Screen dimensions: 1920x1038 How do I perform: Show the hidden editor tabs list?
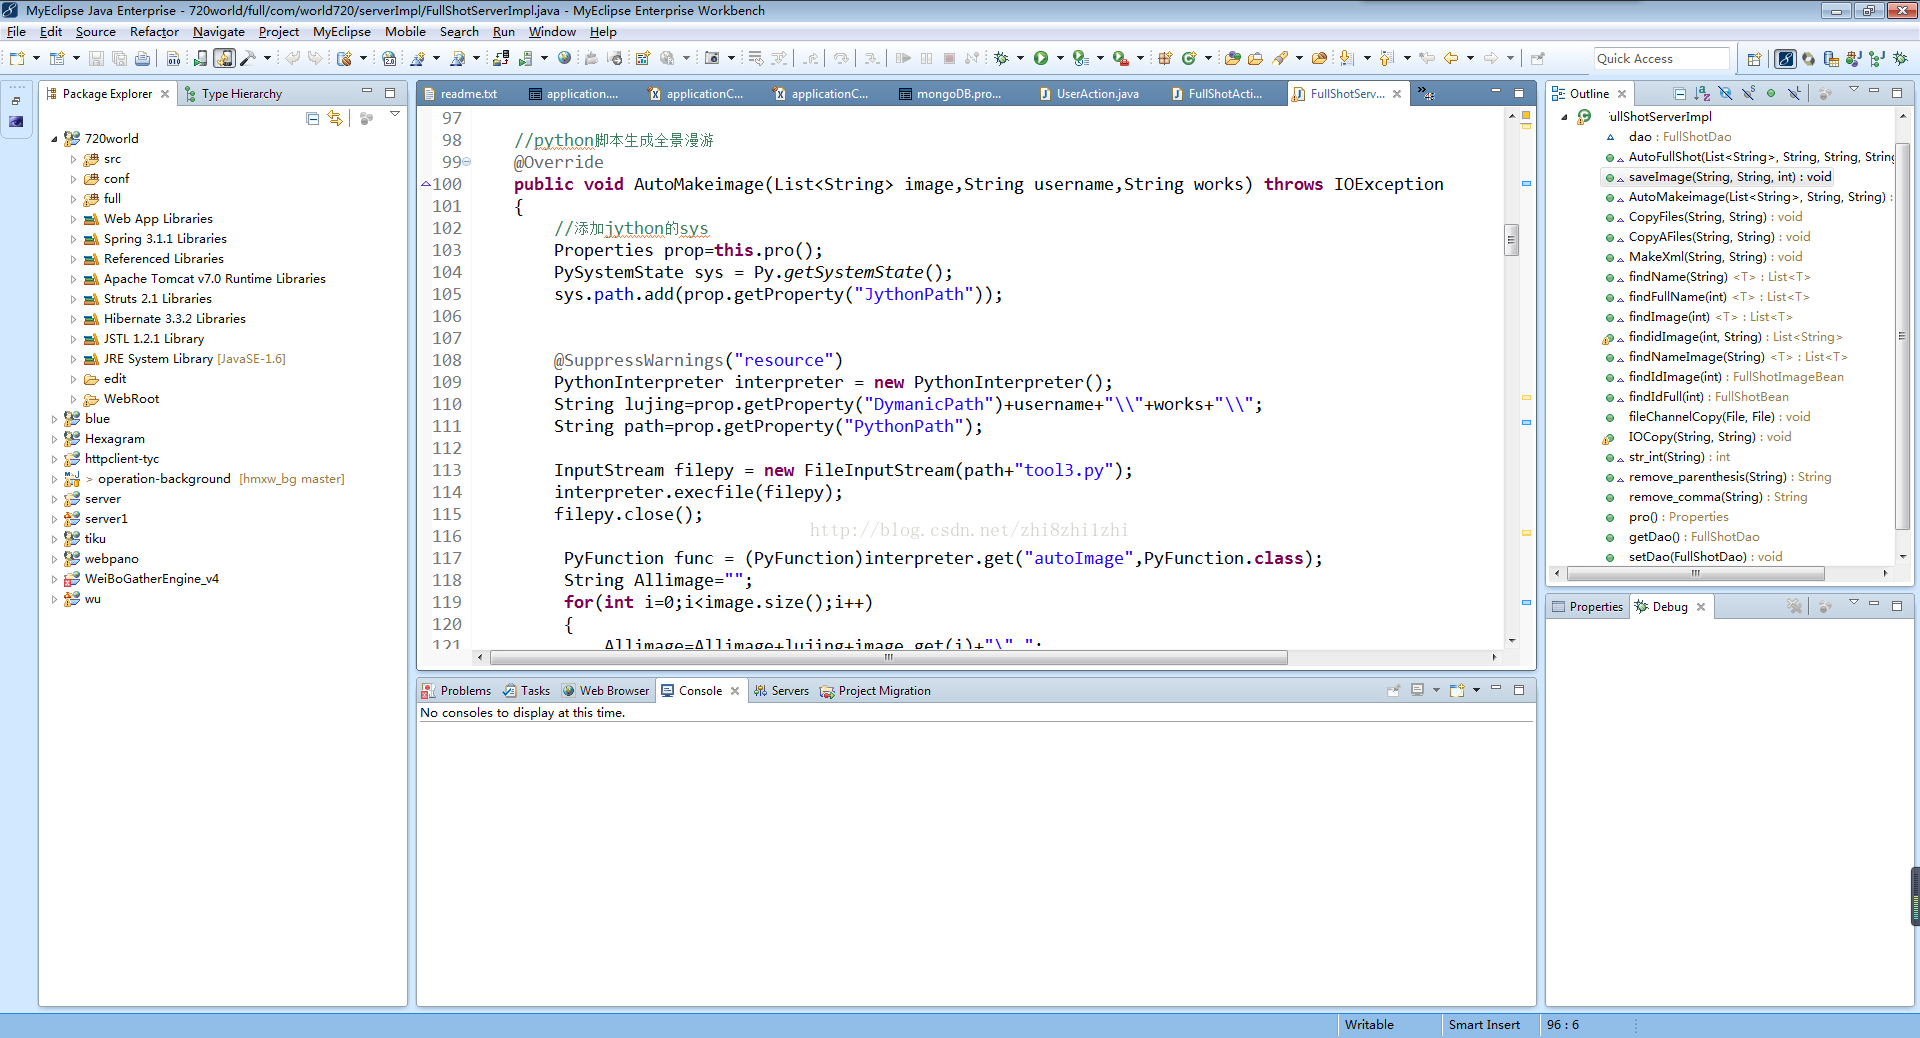(x=1426, y=93)
